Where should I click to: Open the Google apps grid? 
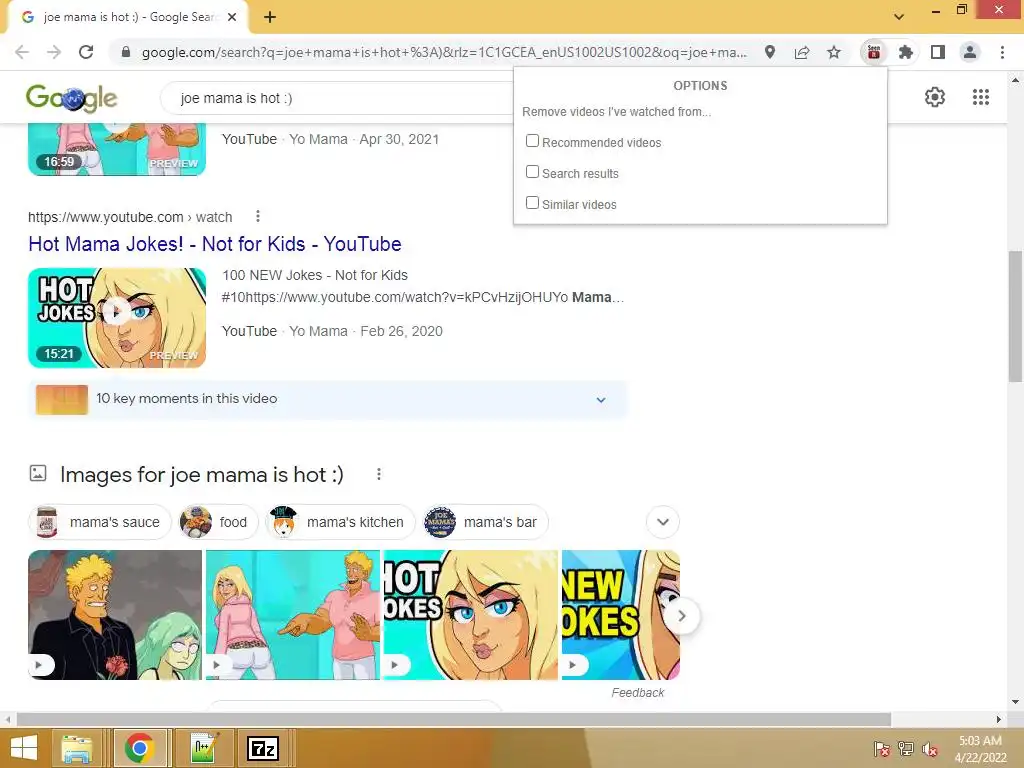point(981,97)
